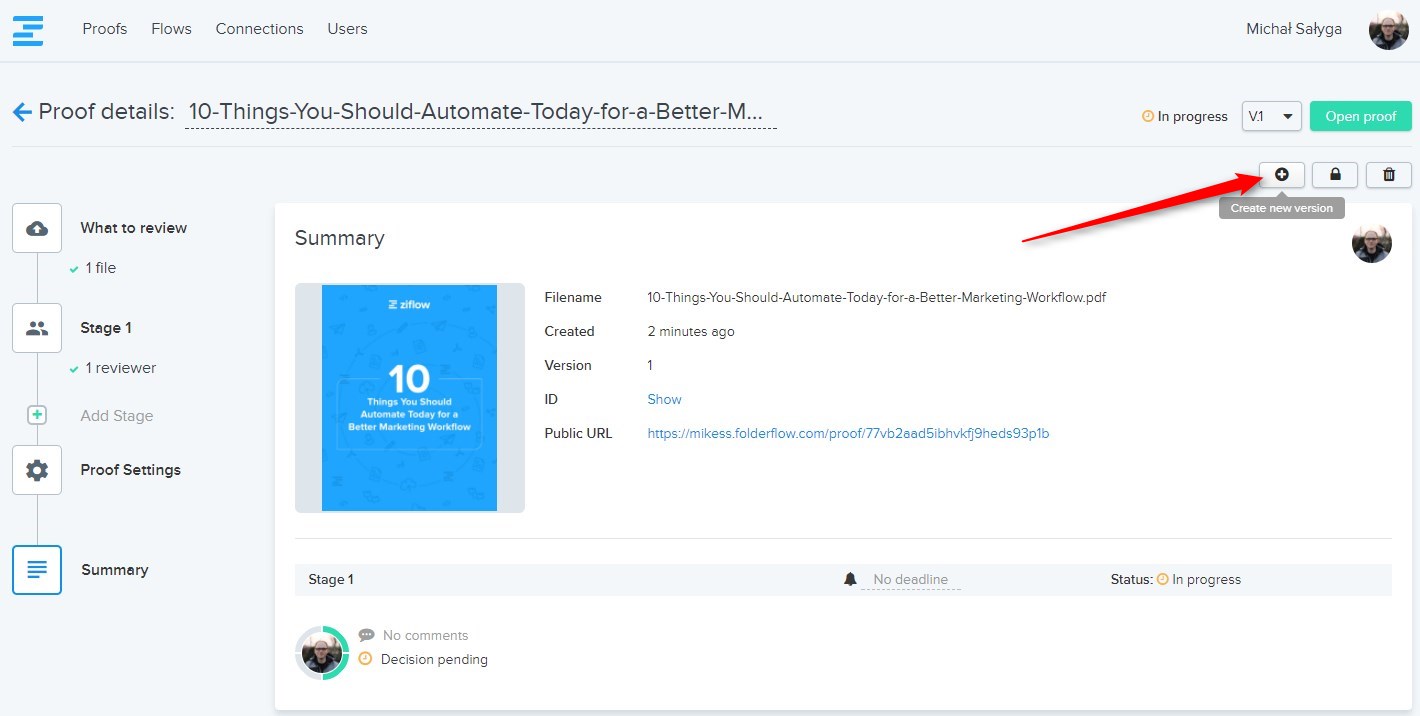This screenshot has width=1420, height=716.
Task: Select the What to review upload icon
Action: (x=37, y=228)
